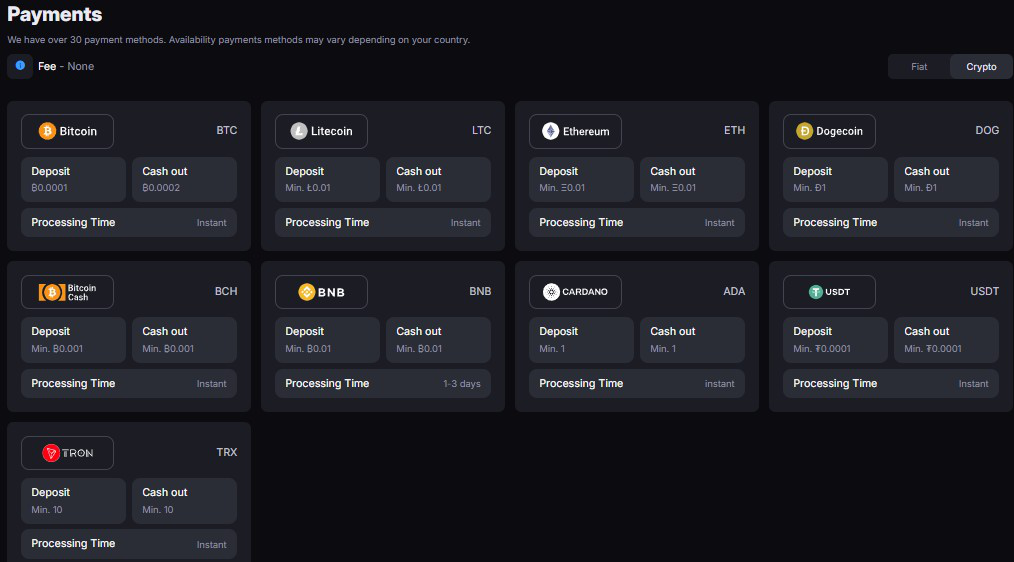
Task: Open Bitcoin Deposit box
Action: [73, 179]
